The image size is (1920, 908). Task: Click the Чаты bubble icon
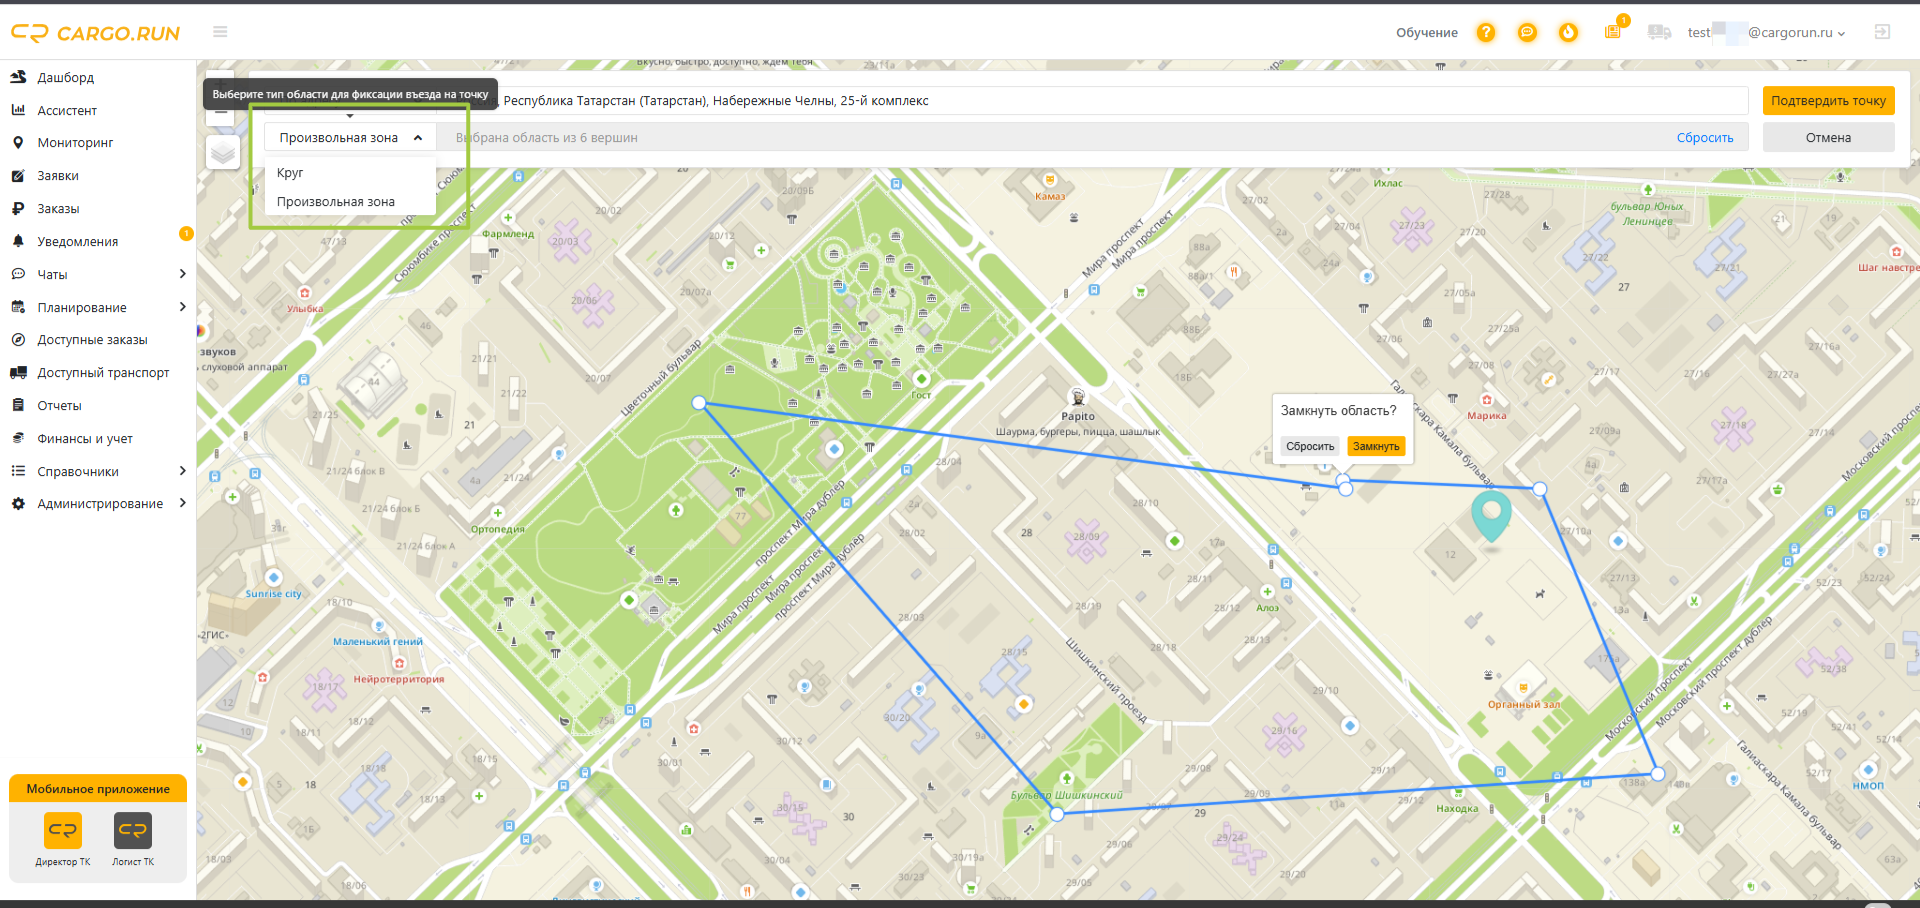(x=18, y=274)
